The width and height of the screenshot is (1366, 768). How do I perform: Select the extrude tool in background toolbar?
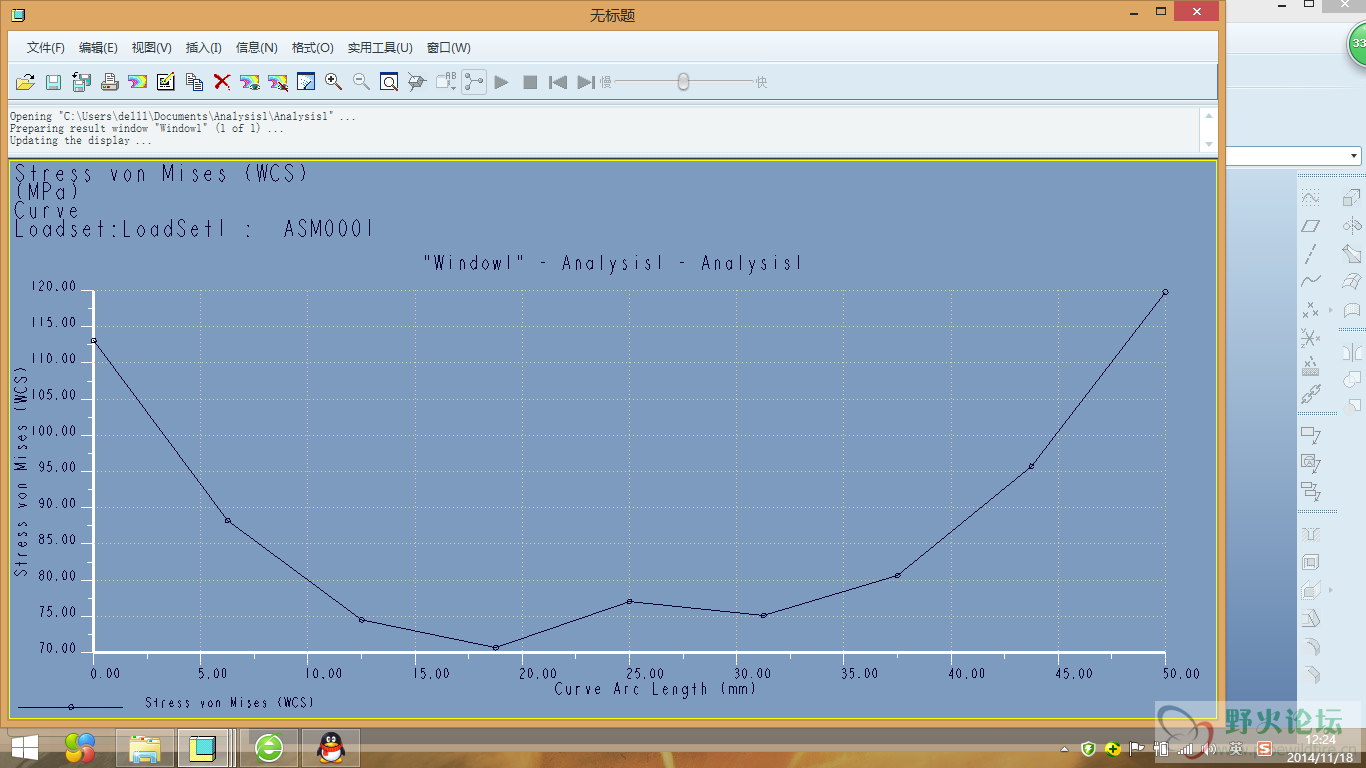click(1352, 198)
